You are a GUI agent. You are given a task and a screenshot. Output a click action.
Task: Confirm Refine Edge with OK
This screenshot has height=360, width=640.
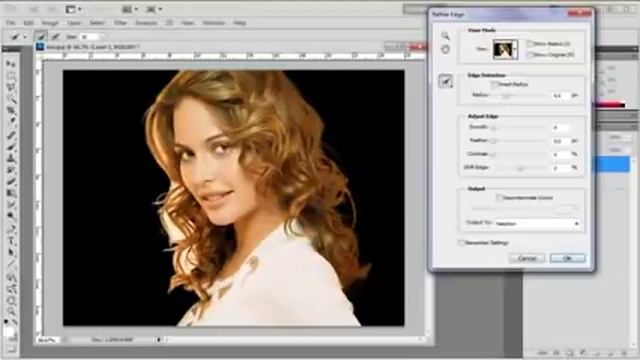(567, 258)
